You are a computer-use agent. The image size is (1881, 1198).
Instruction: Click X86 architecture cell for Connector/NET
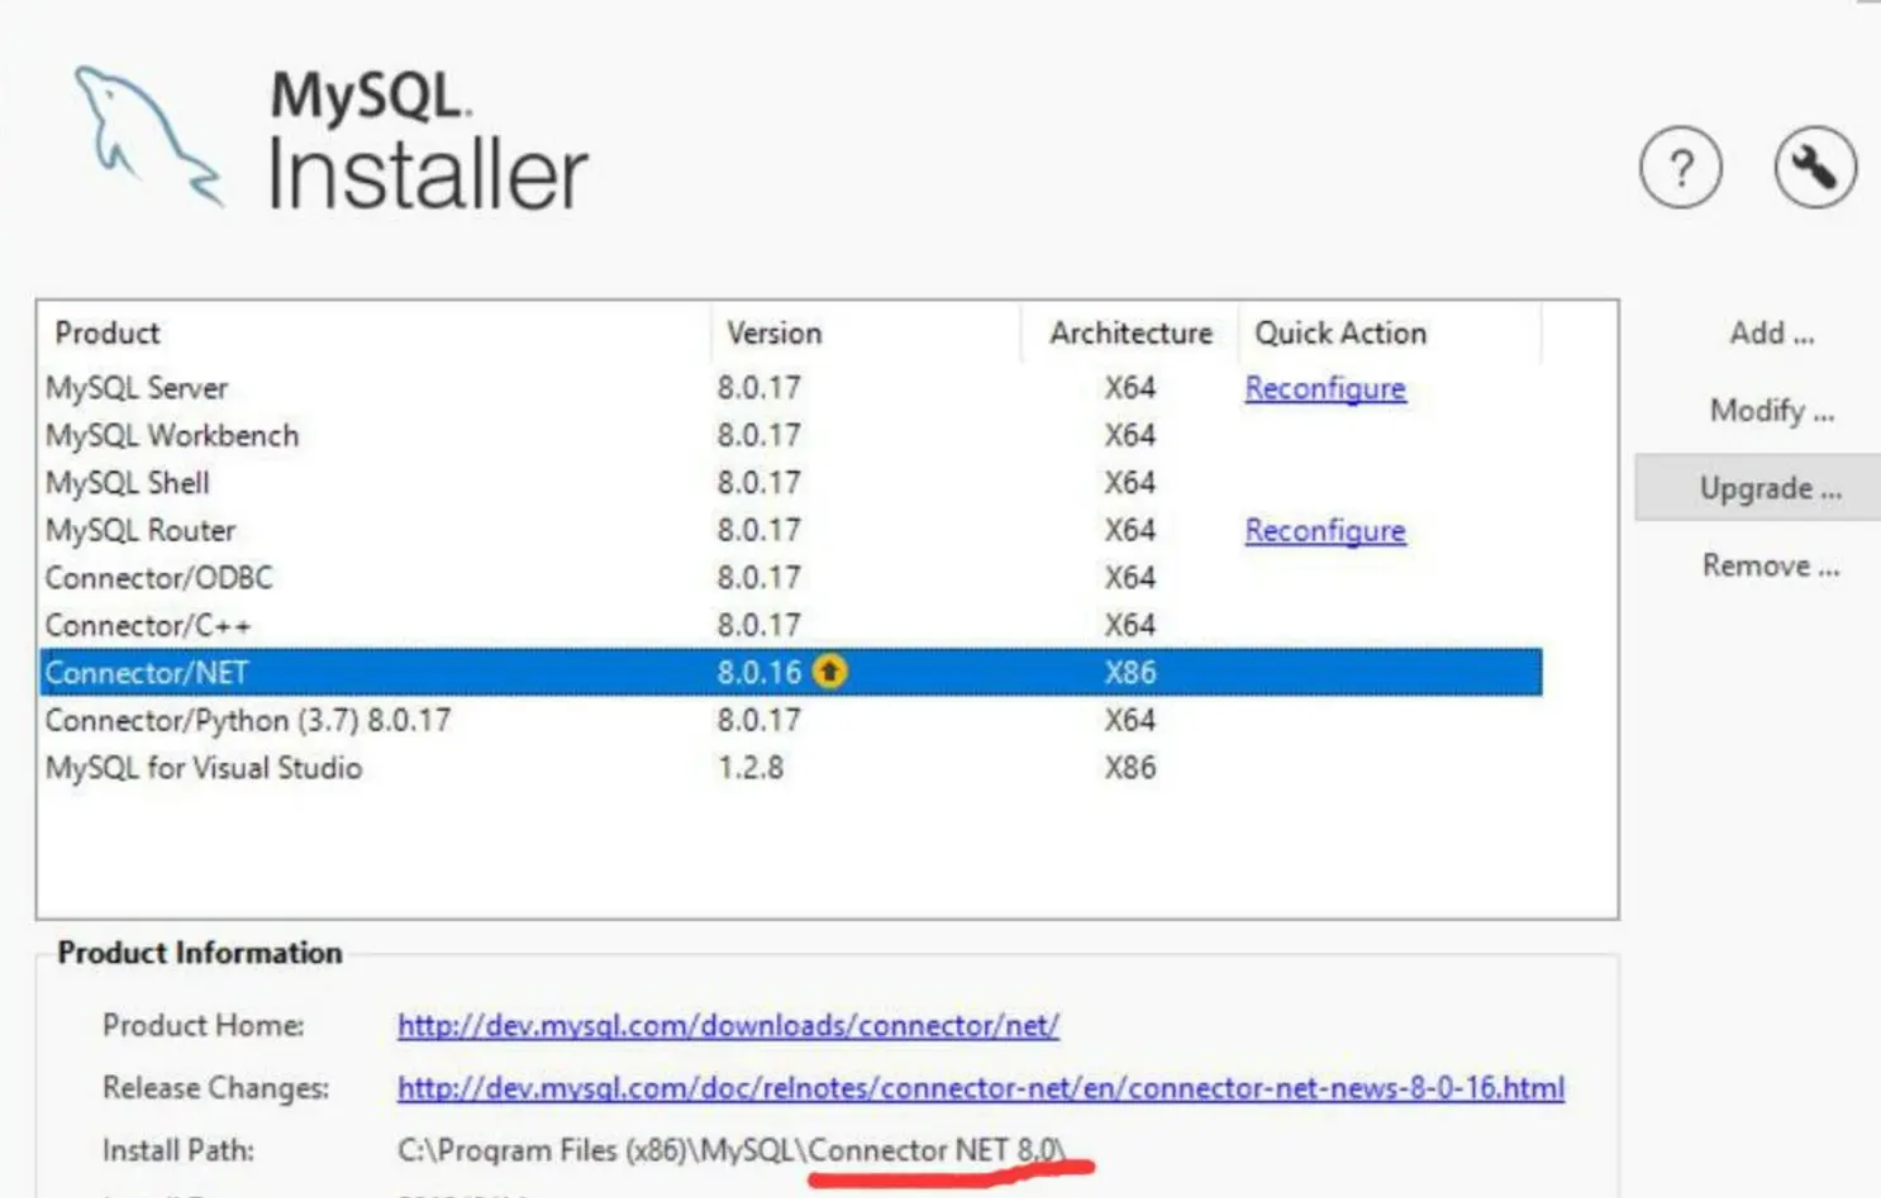(x=1130, y=672)
